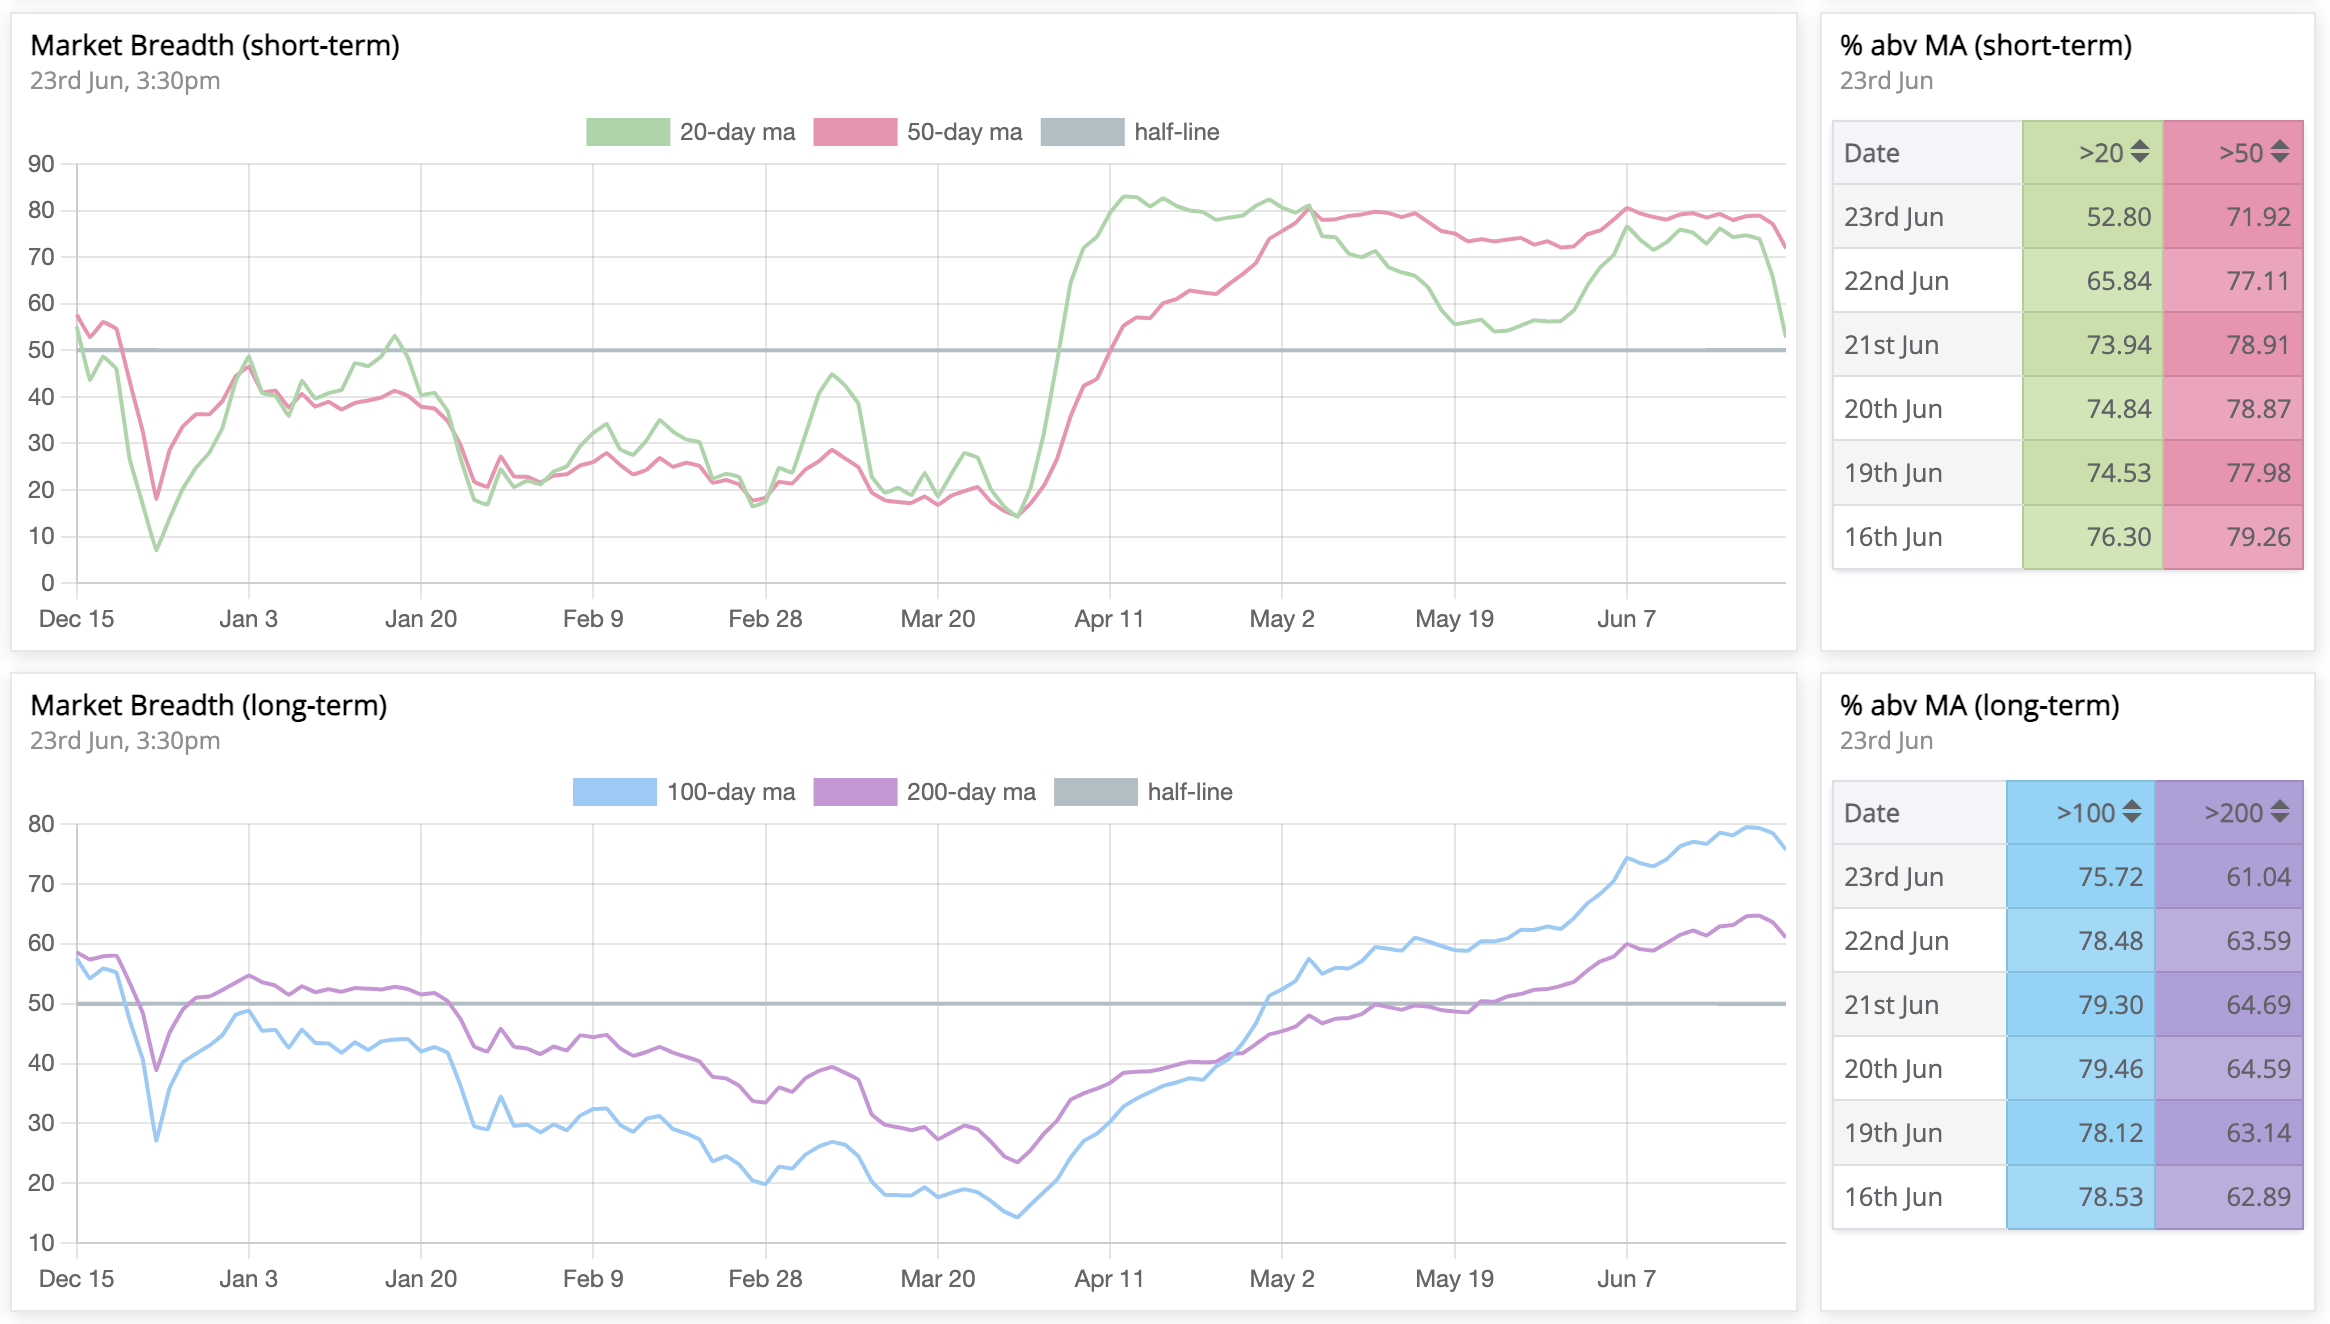Image resolution: width=2330 pixels, height=1324 pixels.
Task: Select the 63.59 cell for 22nd Jun
Action: click(x=2229, y=941)
